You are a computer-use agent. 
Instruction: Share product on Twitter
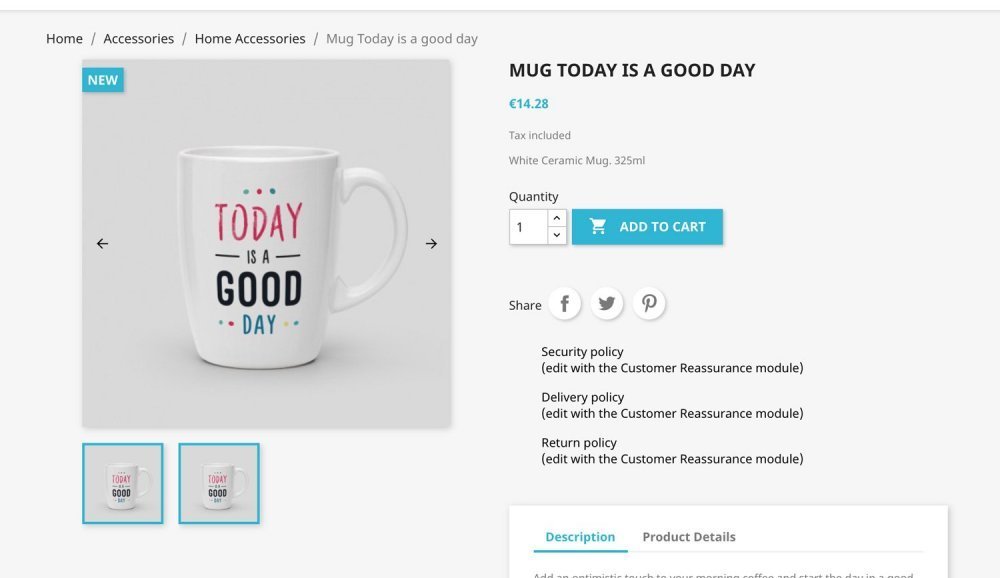coord(607,304)
